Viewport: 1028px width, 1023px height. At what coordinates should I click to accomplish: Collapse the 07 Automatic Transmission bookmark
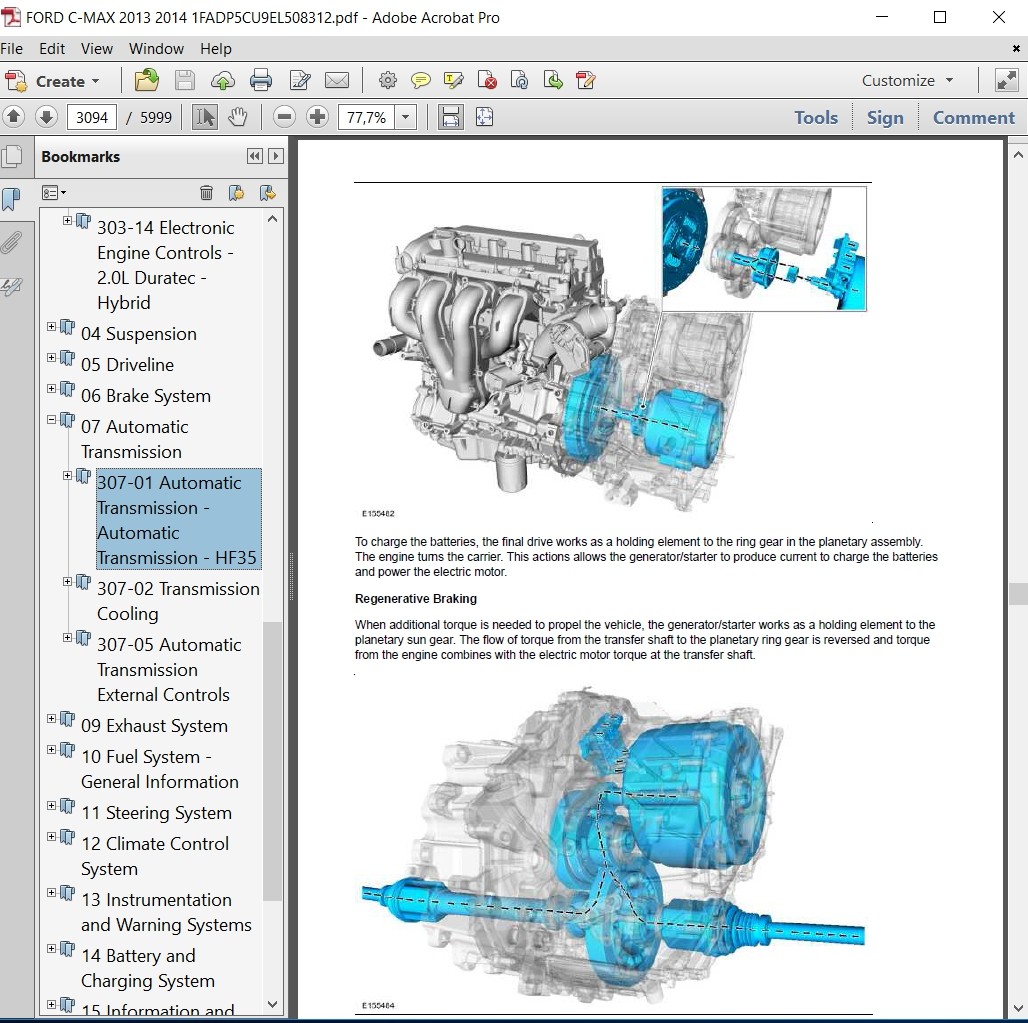[x=51, y=419]
